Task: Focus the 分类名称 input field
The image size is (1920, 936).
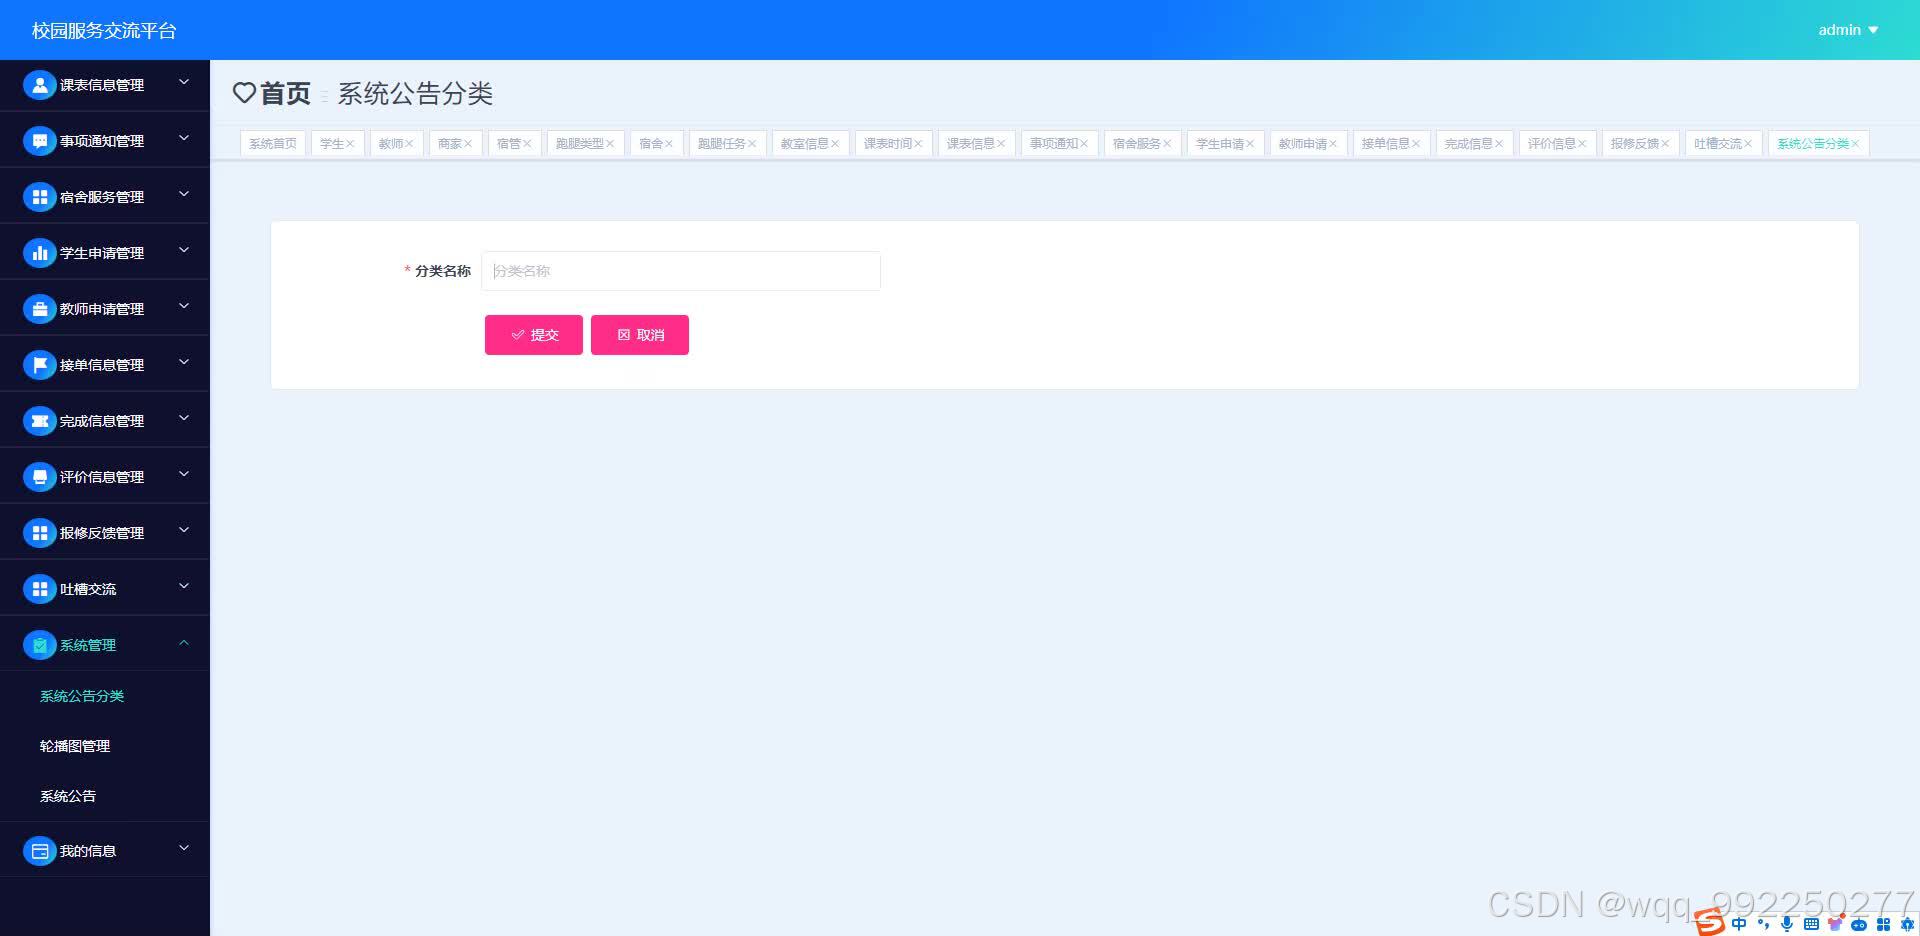Action: click(681, 271)
